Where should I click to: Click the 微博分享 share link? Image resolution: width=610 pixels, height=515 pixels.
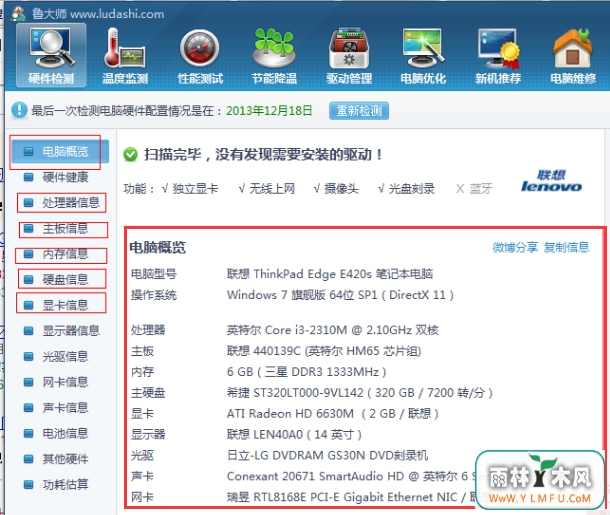(x=515, y=247)
